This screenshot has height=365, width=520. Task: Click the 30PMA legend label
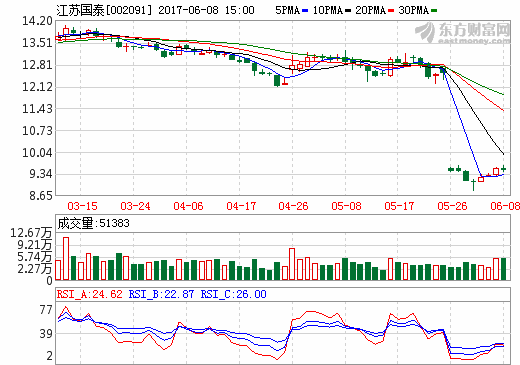point(413,10)
